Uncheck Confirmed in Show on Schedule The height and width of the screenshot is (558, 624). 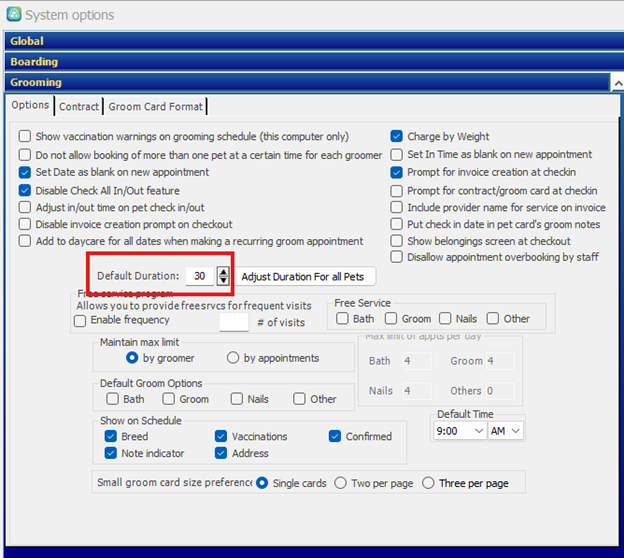tap(335, 436)
